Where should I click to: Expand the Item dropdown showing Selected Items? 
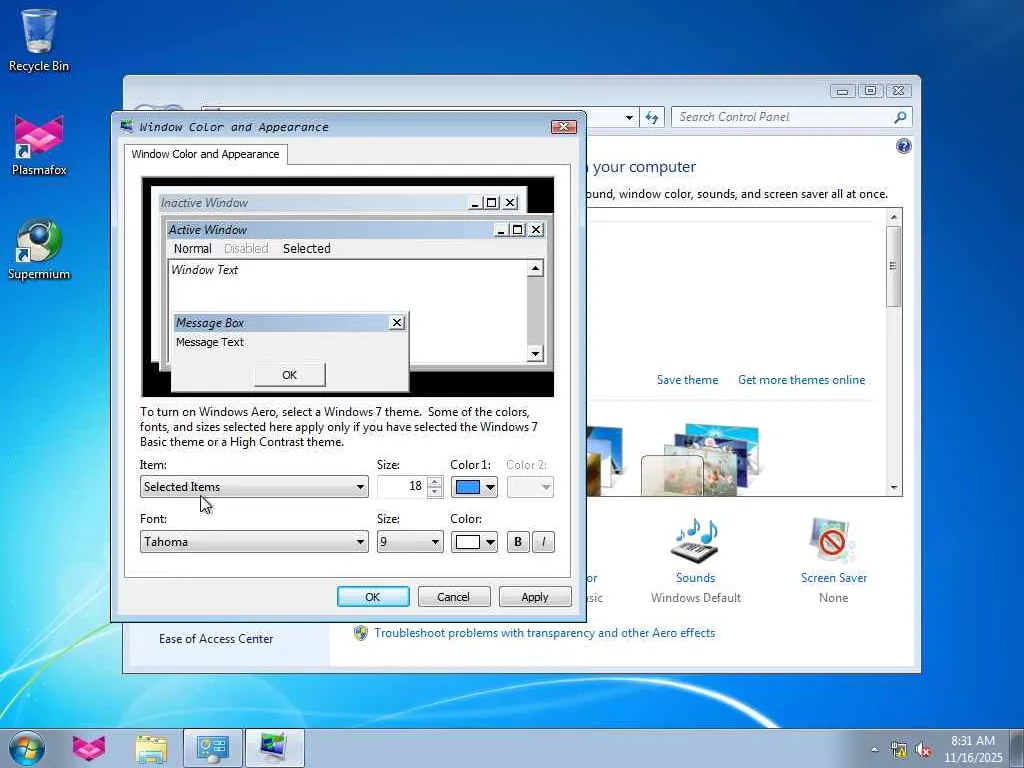(x=254, y=487)
